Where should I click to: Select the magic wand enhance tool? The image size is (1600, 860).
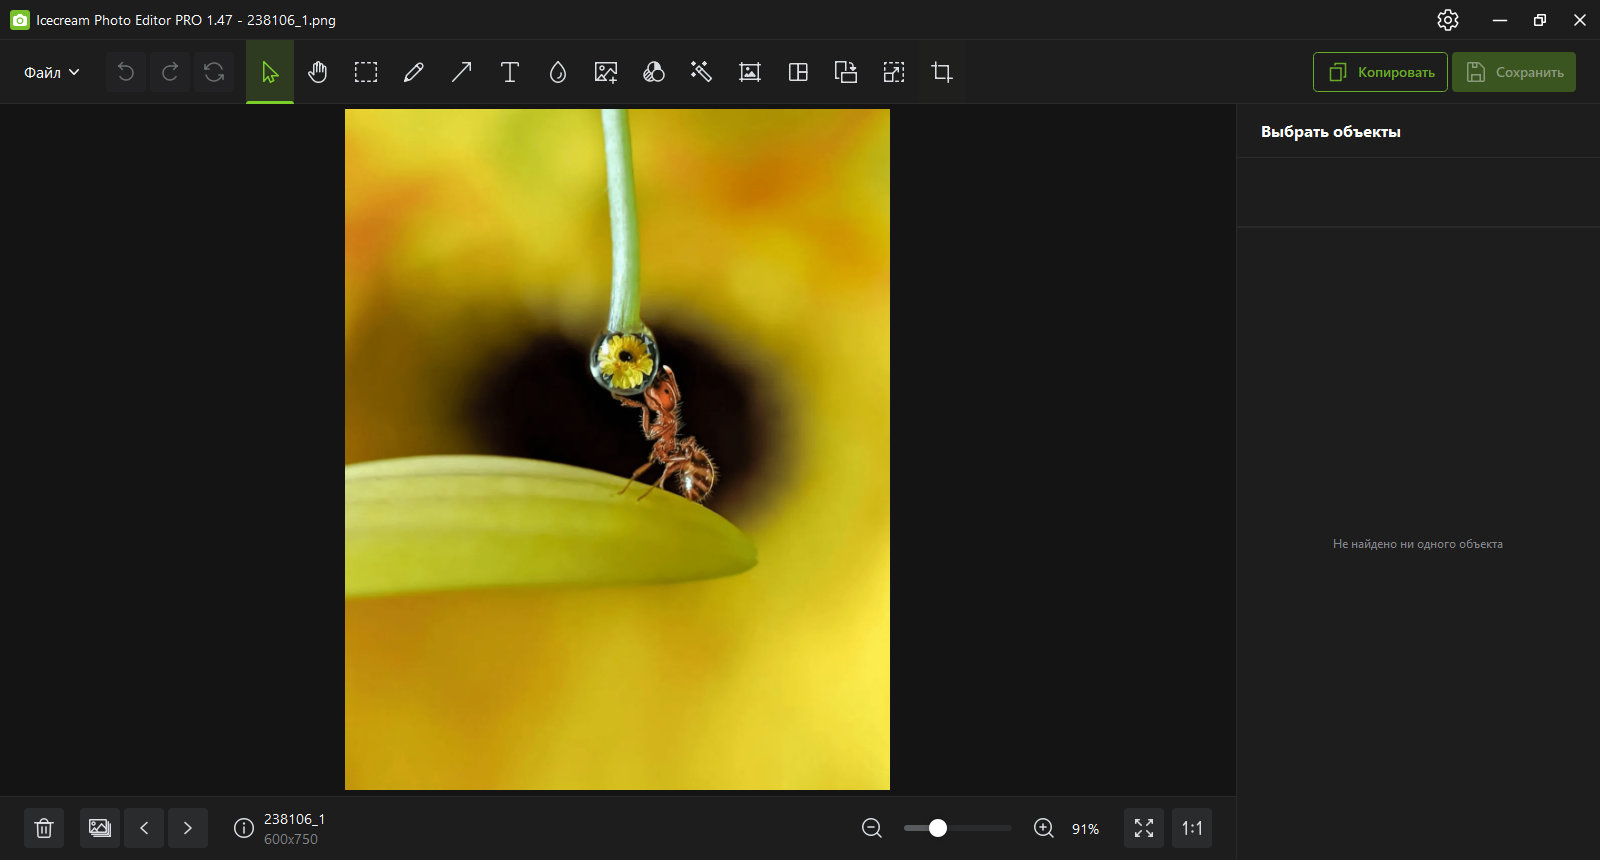(701, 72)
